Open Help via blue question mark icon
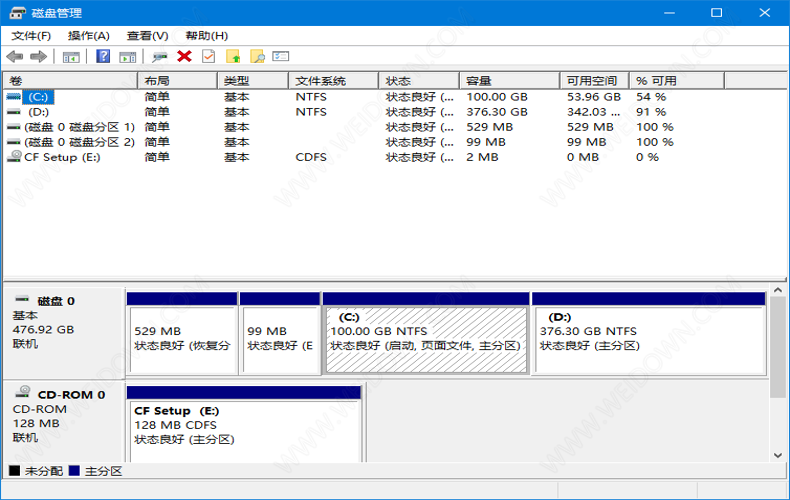The image size is (790, 500). tap(103, 57)
